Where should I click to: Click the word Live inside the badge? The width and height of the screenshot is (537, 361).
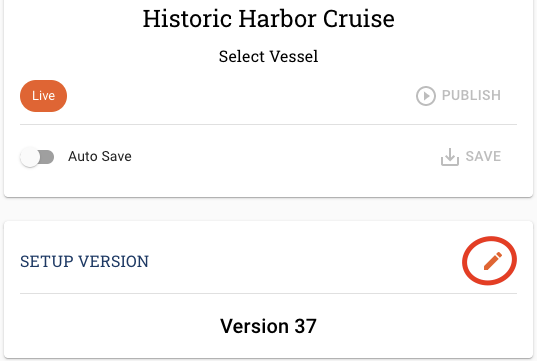click(43, 96)
